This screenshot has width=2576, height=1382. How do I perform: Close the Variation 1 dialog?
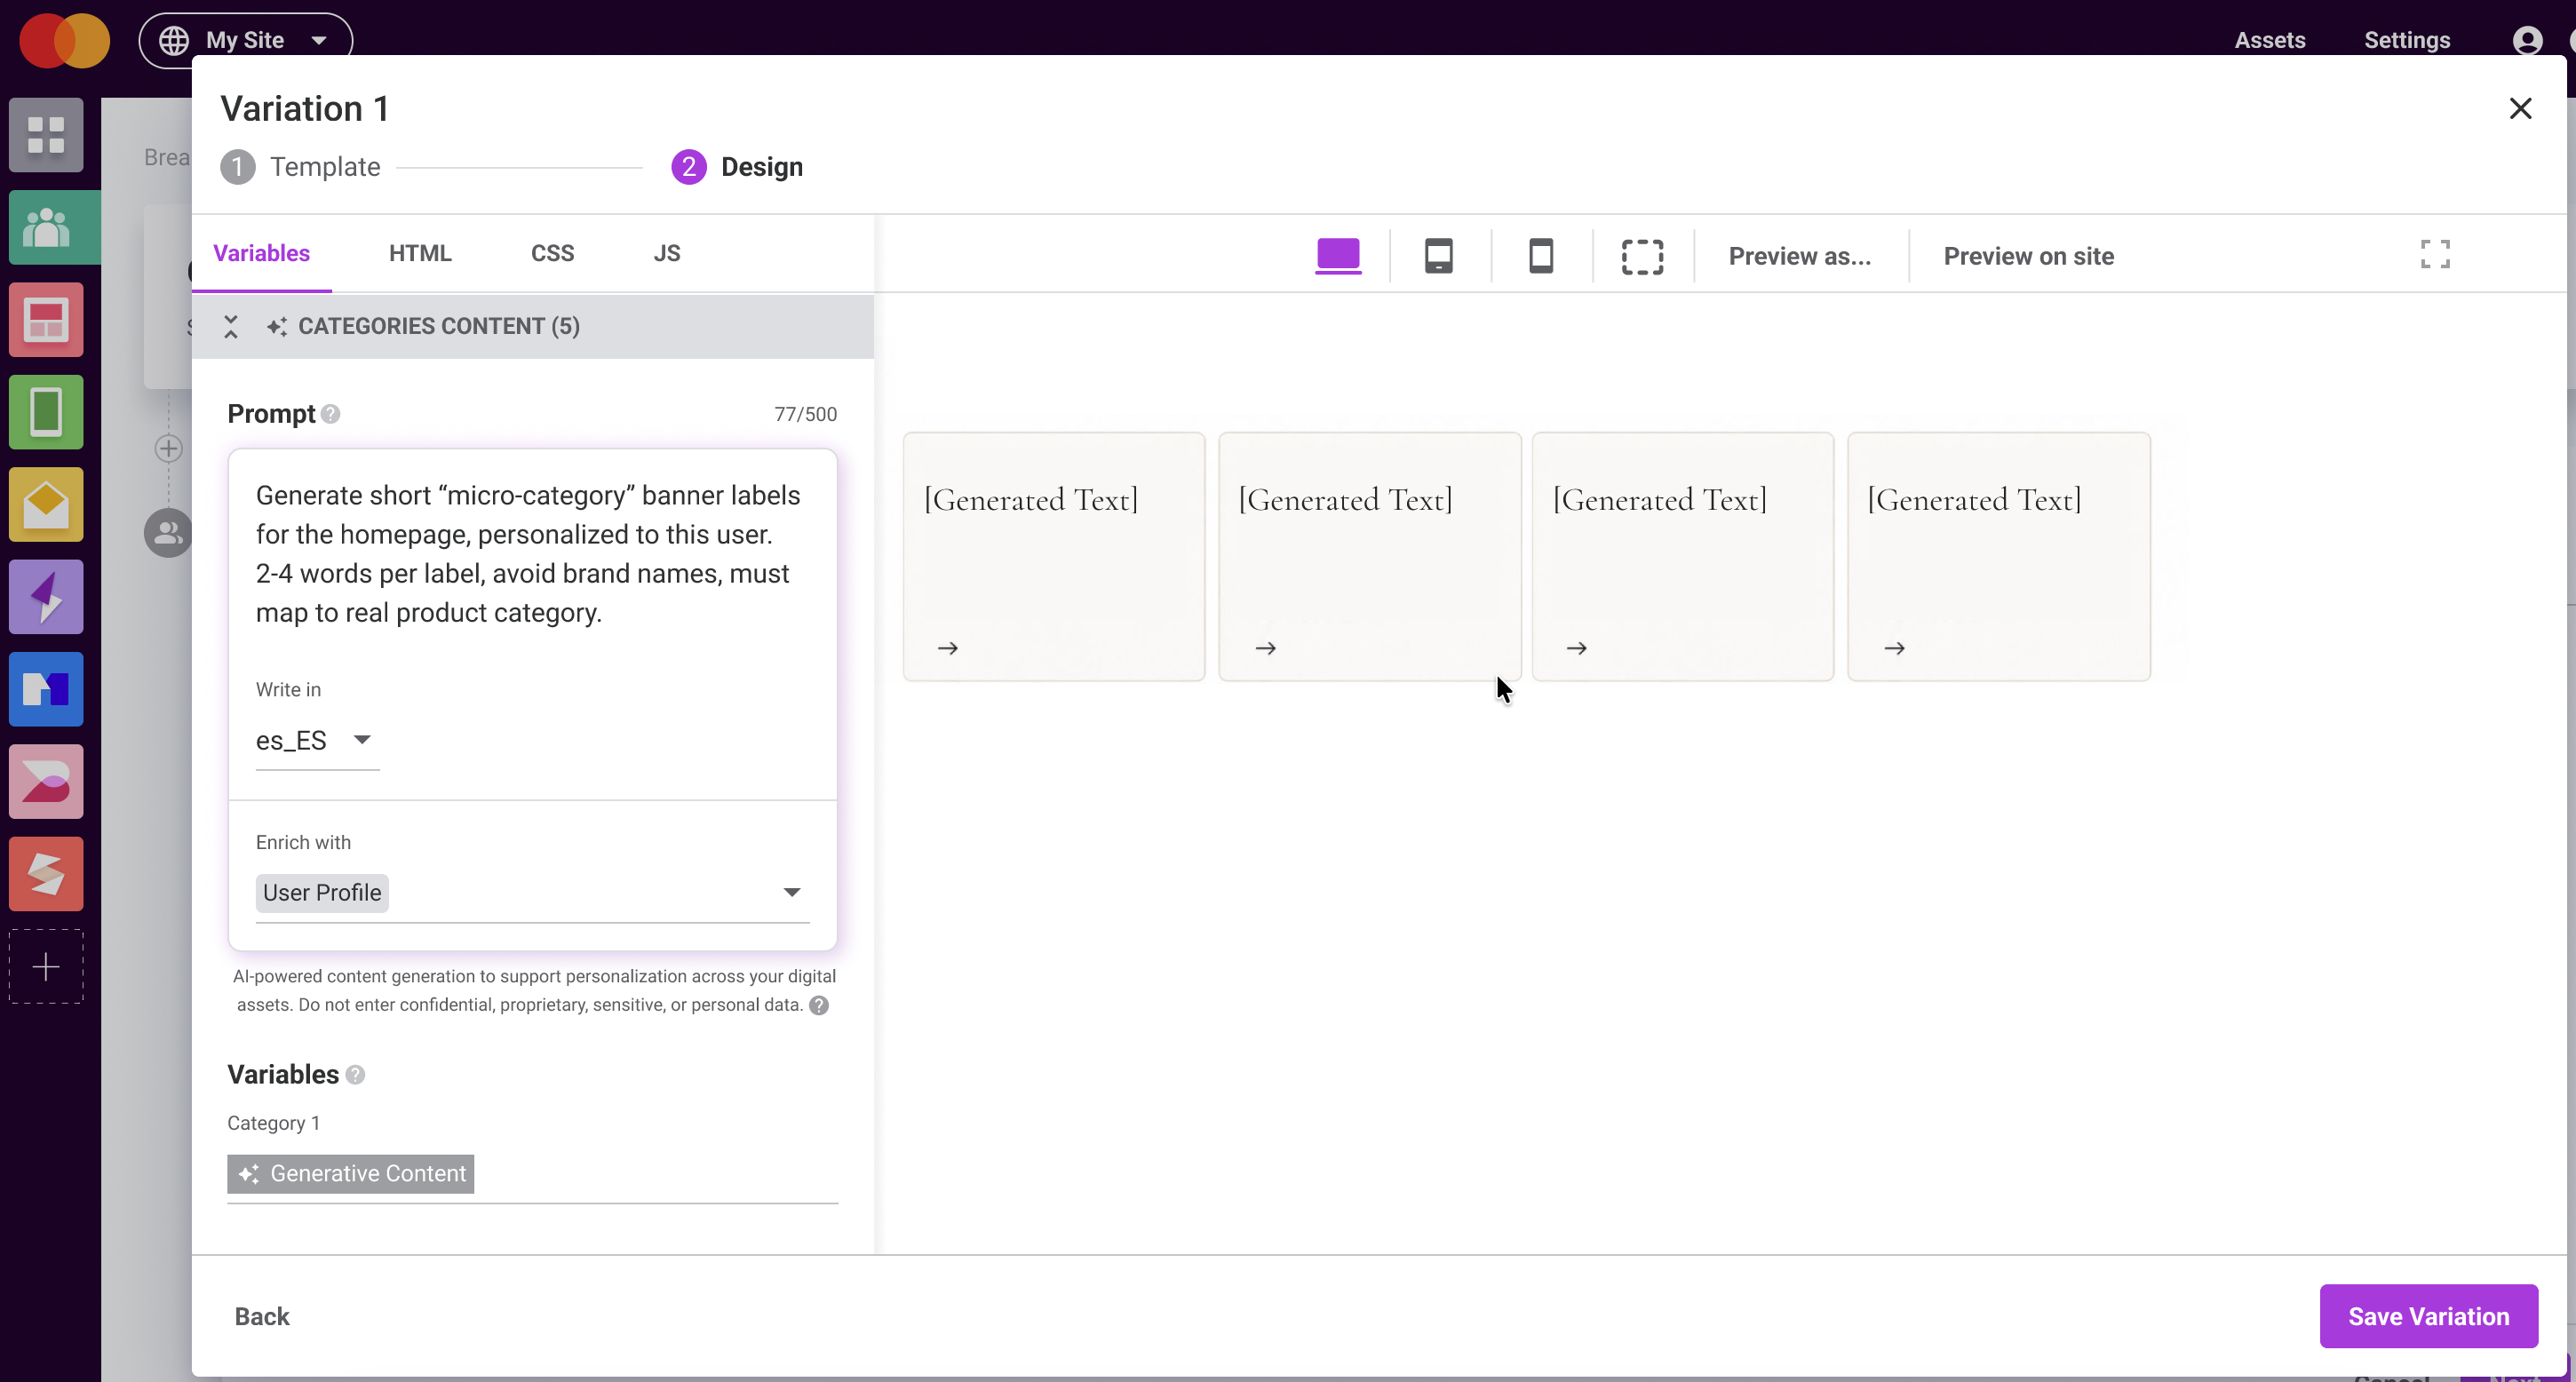point(2520,108)
